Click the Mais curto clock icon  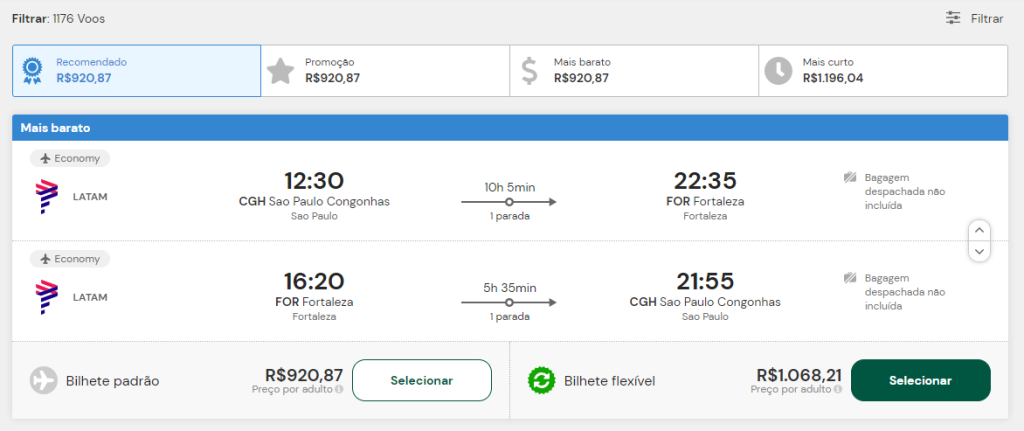click(x=778, y=70)
